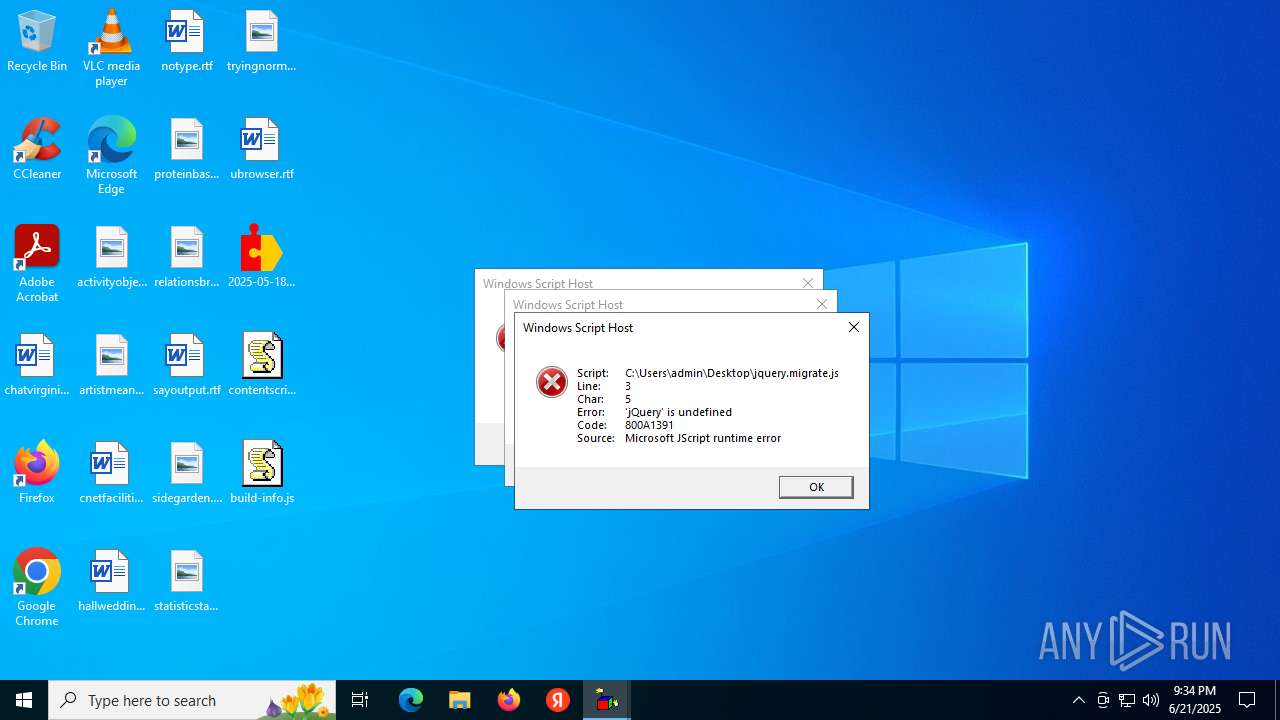This screenshot has height=720, width=1280.
Task: Click the taskbar search box
Action: tap(192, 700)
